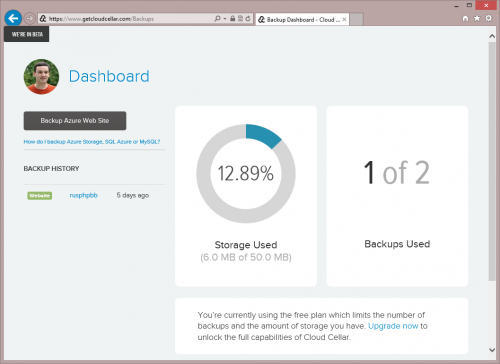Viewport: 500px width, 364px height.
Task: Click Backup Azure Web Site button
Action: (75, 121)
